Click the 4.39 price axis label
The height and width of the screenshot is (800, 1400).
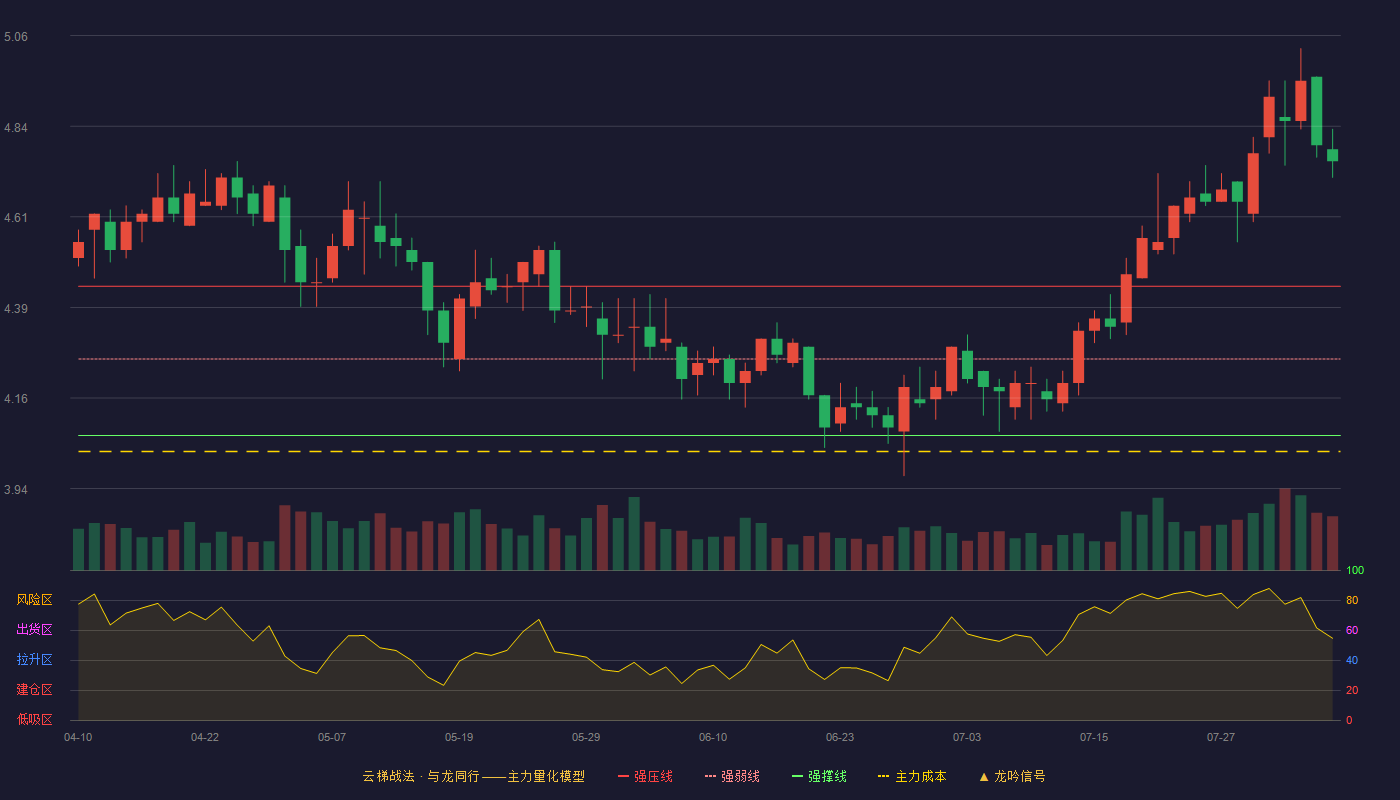tap(16, 309)
